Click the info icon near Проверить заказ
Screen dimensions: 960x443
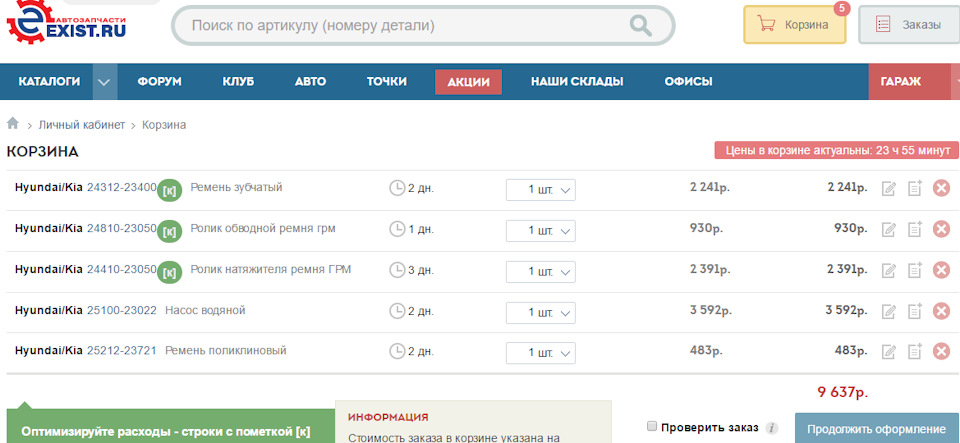click(x=773, y=428)
